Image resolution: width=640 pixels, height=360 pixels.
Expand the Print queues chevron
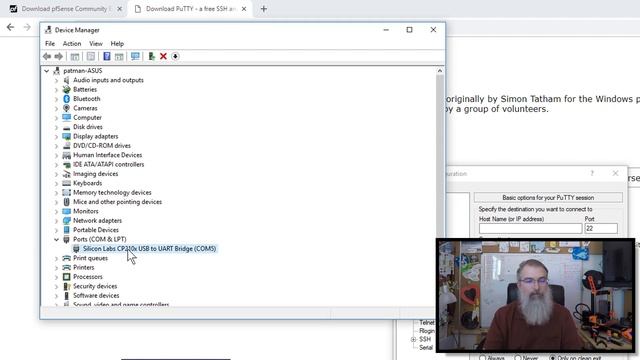(56, 258)
